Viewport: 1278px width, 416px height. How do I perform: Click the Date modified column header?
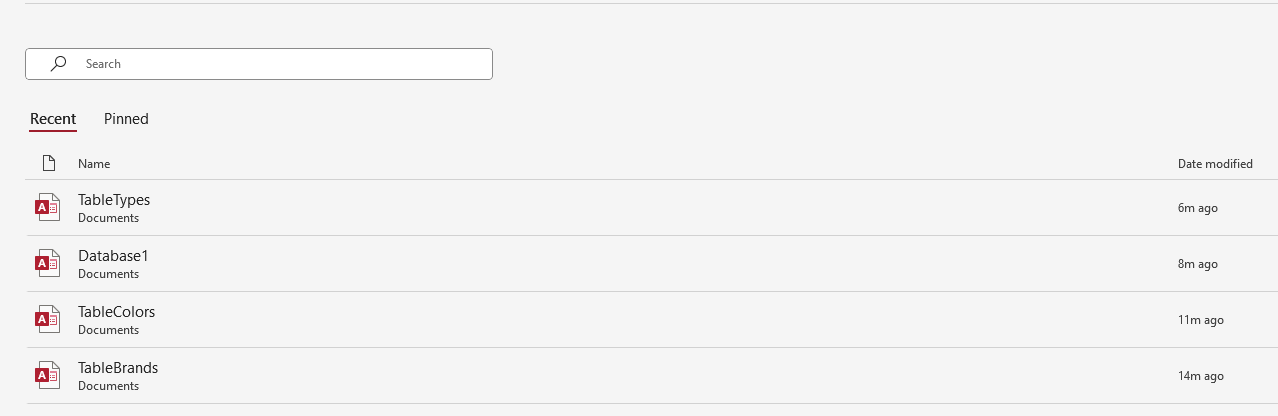coord(1215,164)
